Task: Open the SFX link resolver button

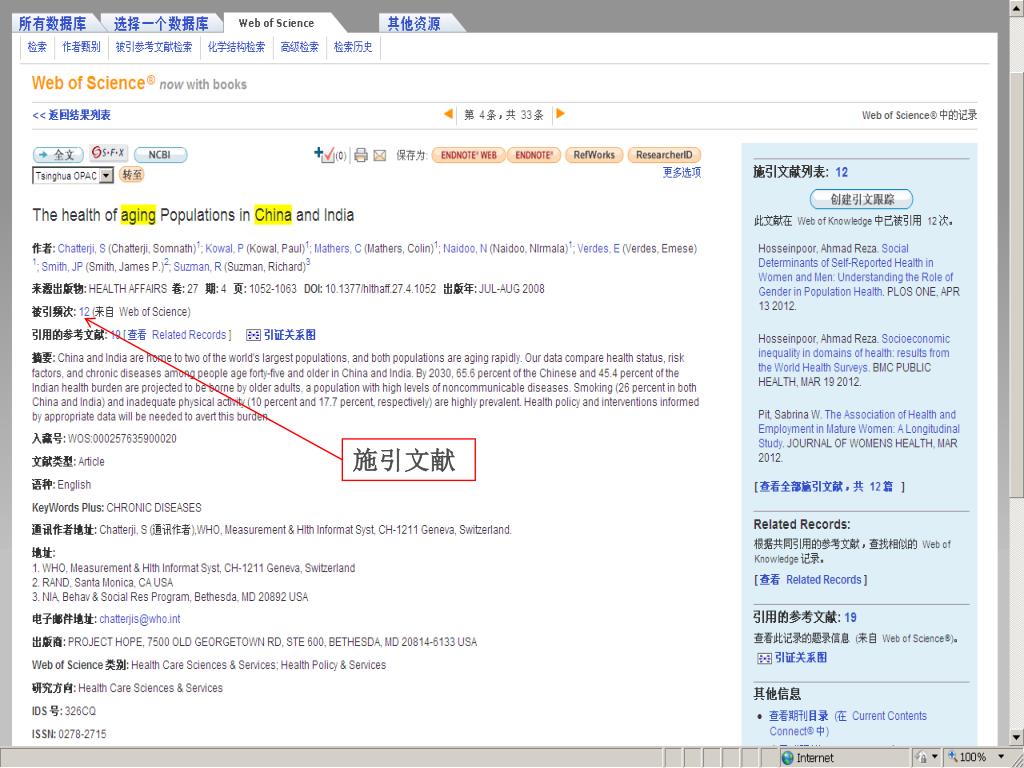Action: point(108,153)
